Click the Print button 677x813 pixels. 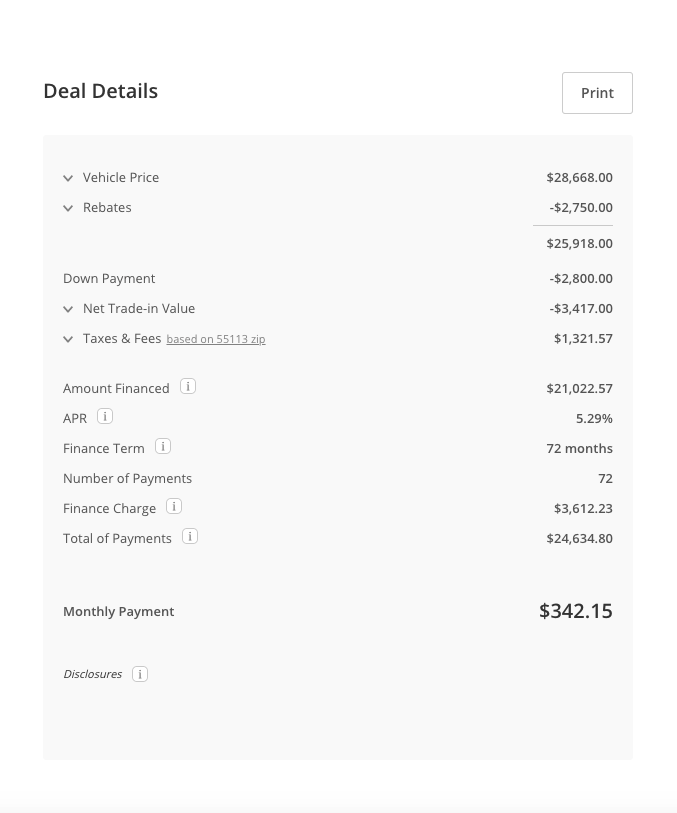coord(597,93)
